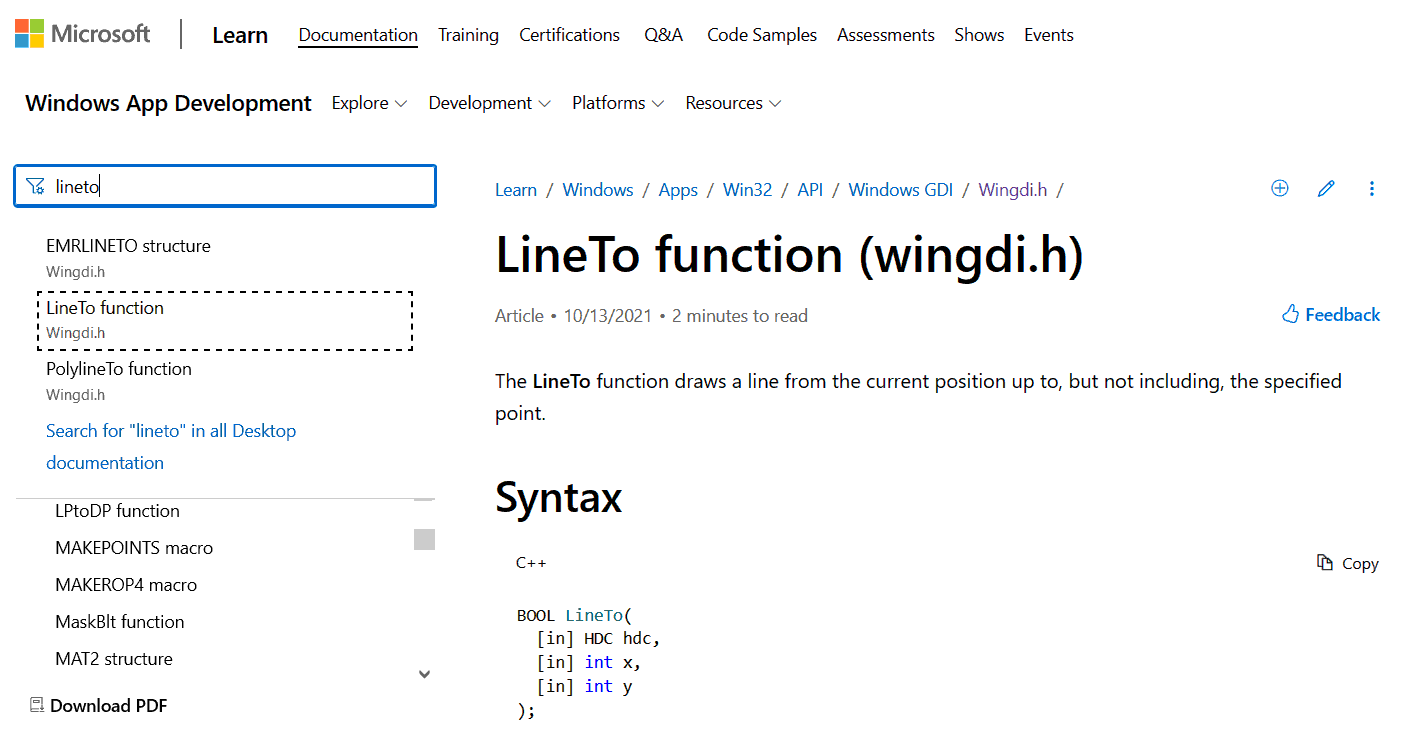Screen dimensions: 1404x735
Task: Click the '[in] HDC hdc,' code line
Action: click(599, 639)
